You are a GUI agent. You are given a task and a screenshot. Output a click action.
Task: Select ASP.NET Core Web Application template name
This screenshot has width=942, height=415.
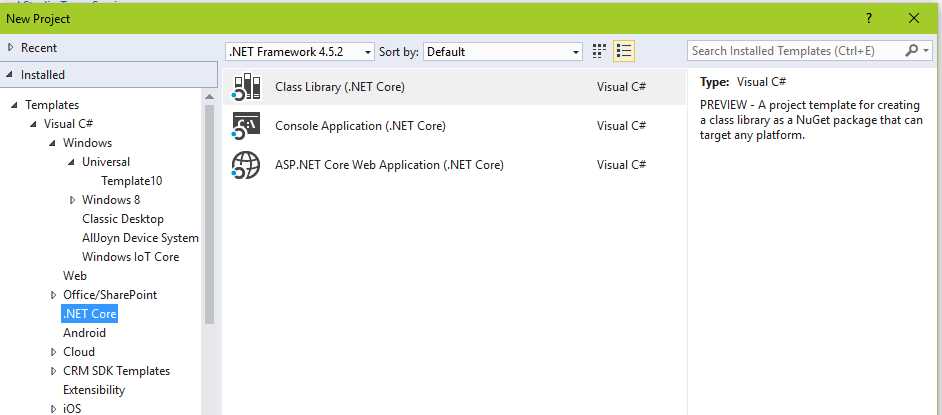[389, 165]
